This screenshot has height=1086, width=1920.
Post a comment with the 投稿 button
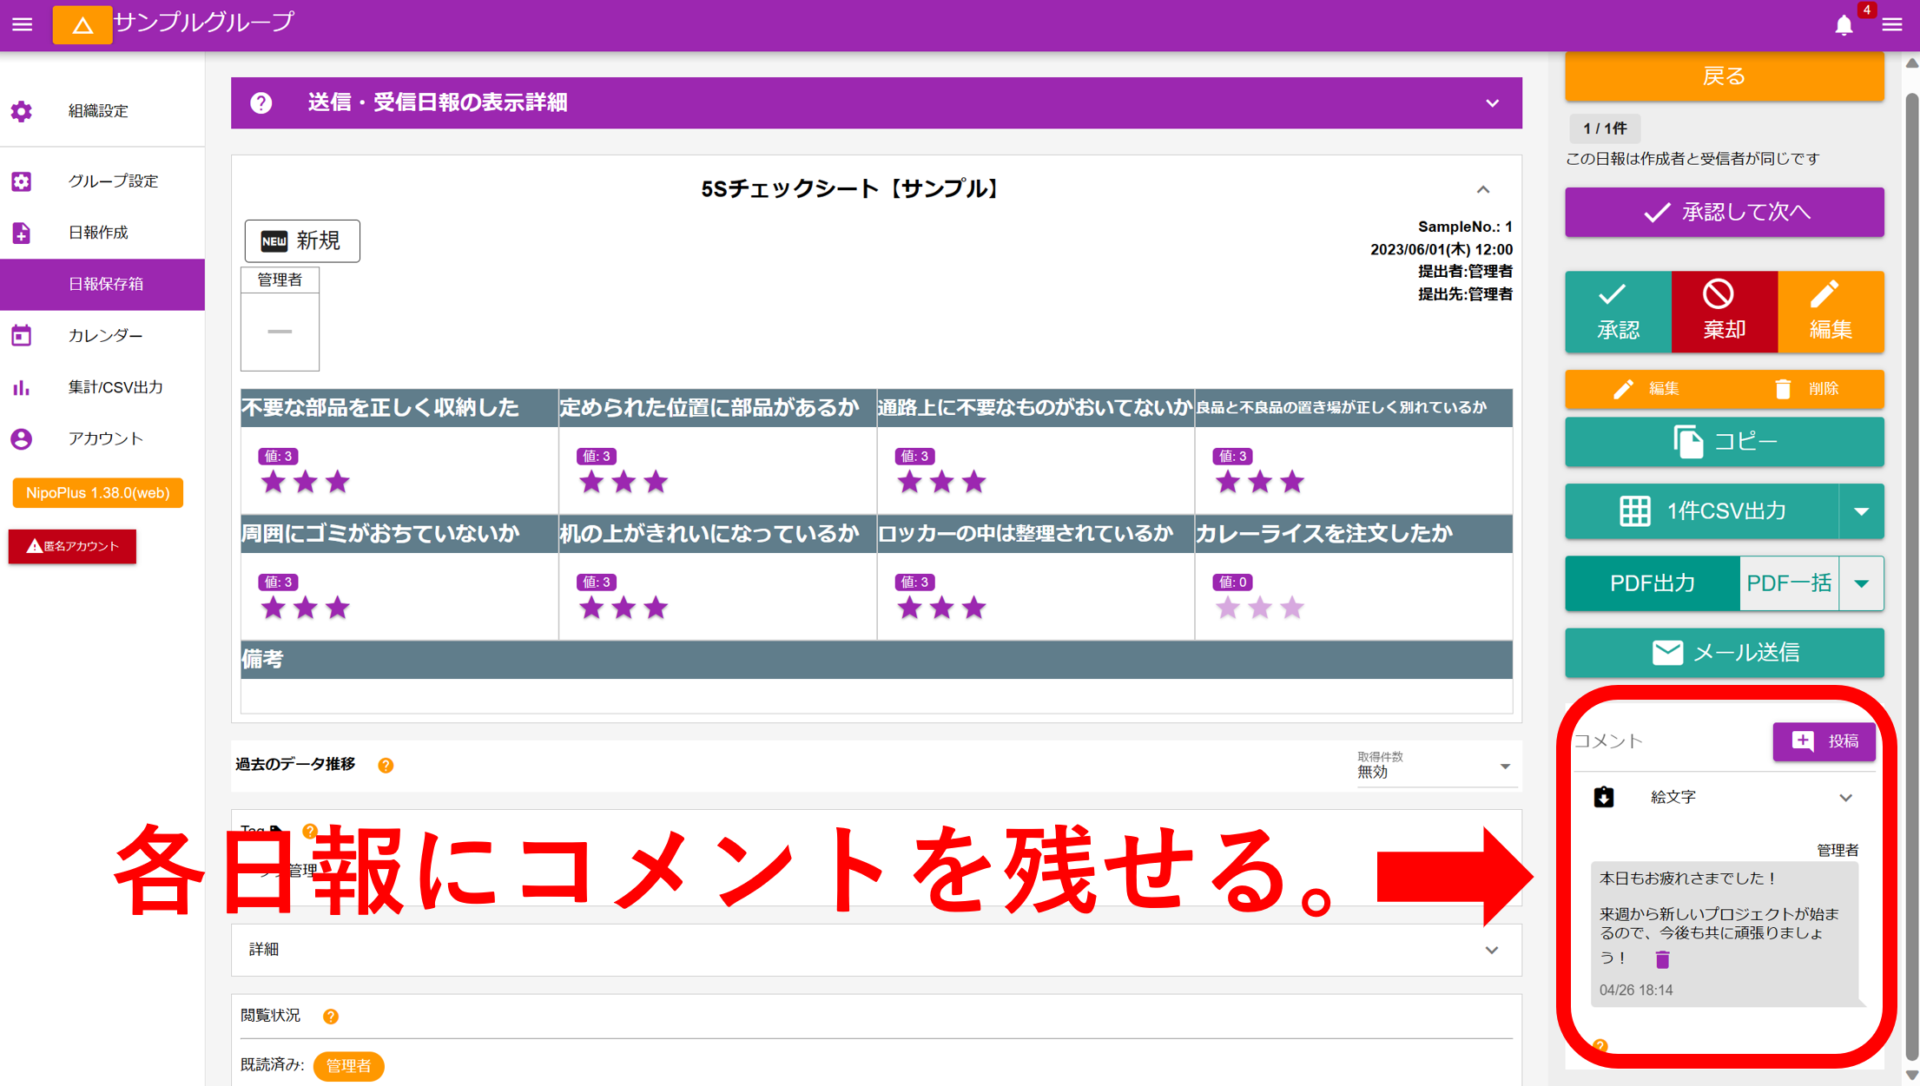click(1824, 741)
